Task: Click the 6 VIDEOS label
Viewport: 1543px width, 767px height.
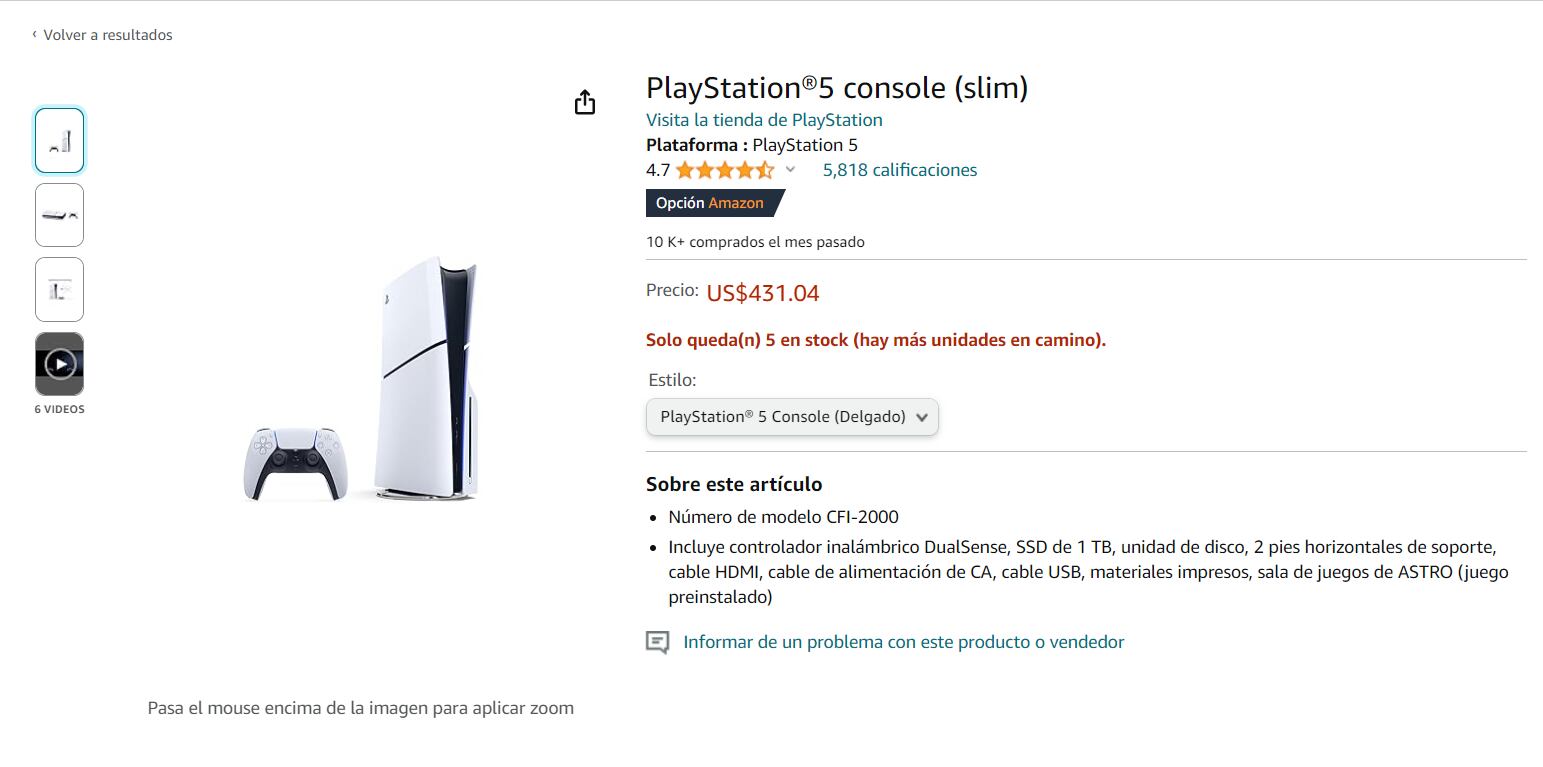Action: pyautogui.click(x=60, y=409)
